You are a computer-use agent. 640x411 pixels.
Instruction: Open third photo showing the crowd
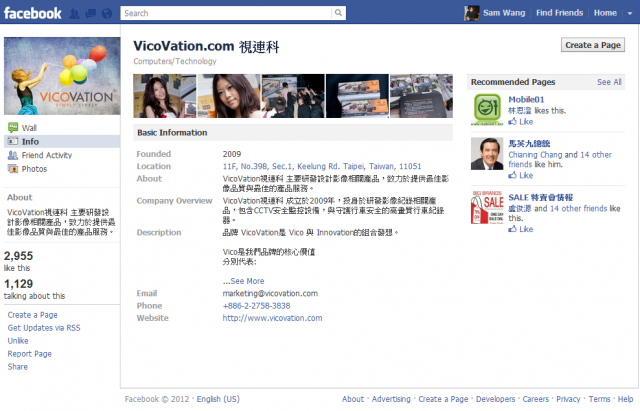coord(293,96)
